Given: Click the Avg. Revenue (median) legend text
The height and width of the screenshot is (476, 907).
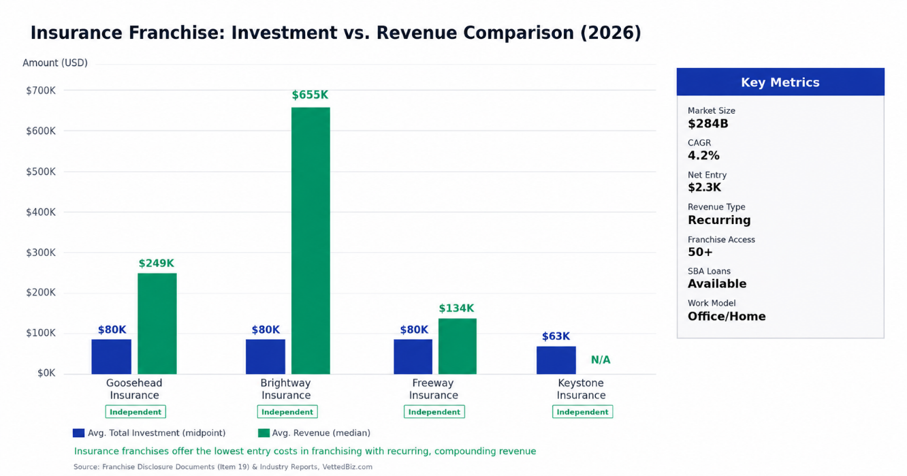Looking at the screenshot, I should click(x=321, y=433).
